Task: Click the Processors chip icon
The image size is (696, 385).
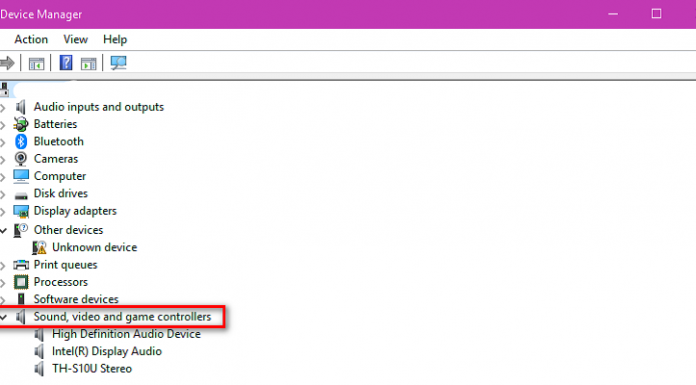Action: pyautogui.click(x=21, y=282)
